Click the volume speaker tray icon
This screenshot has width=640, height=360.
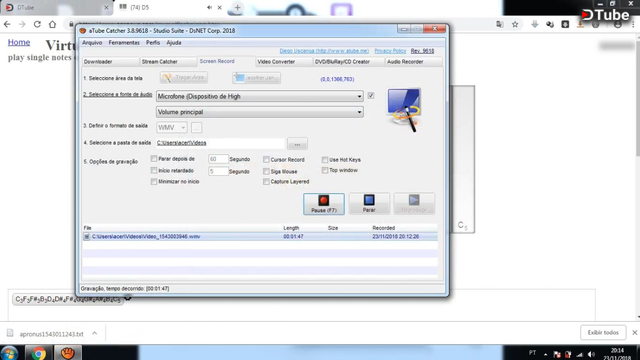click(x=591, y=354)
